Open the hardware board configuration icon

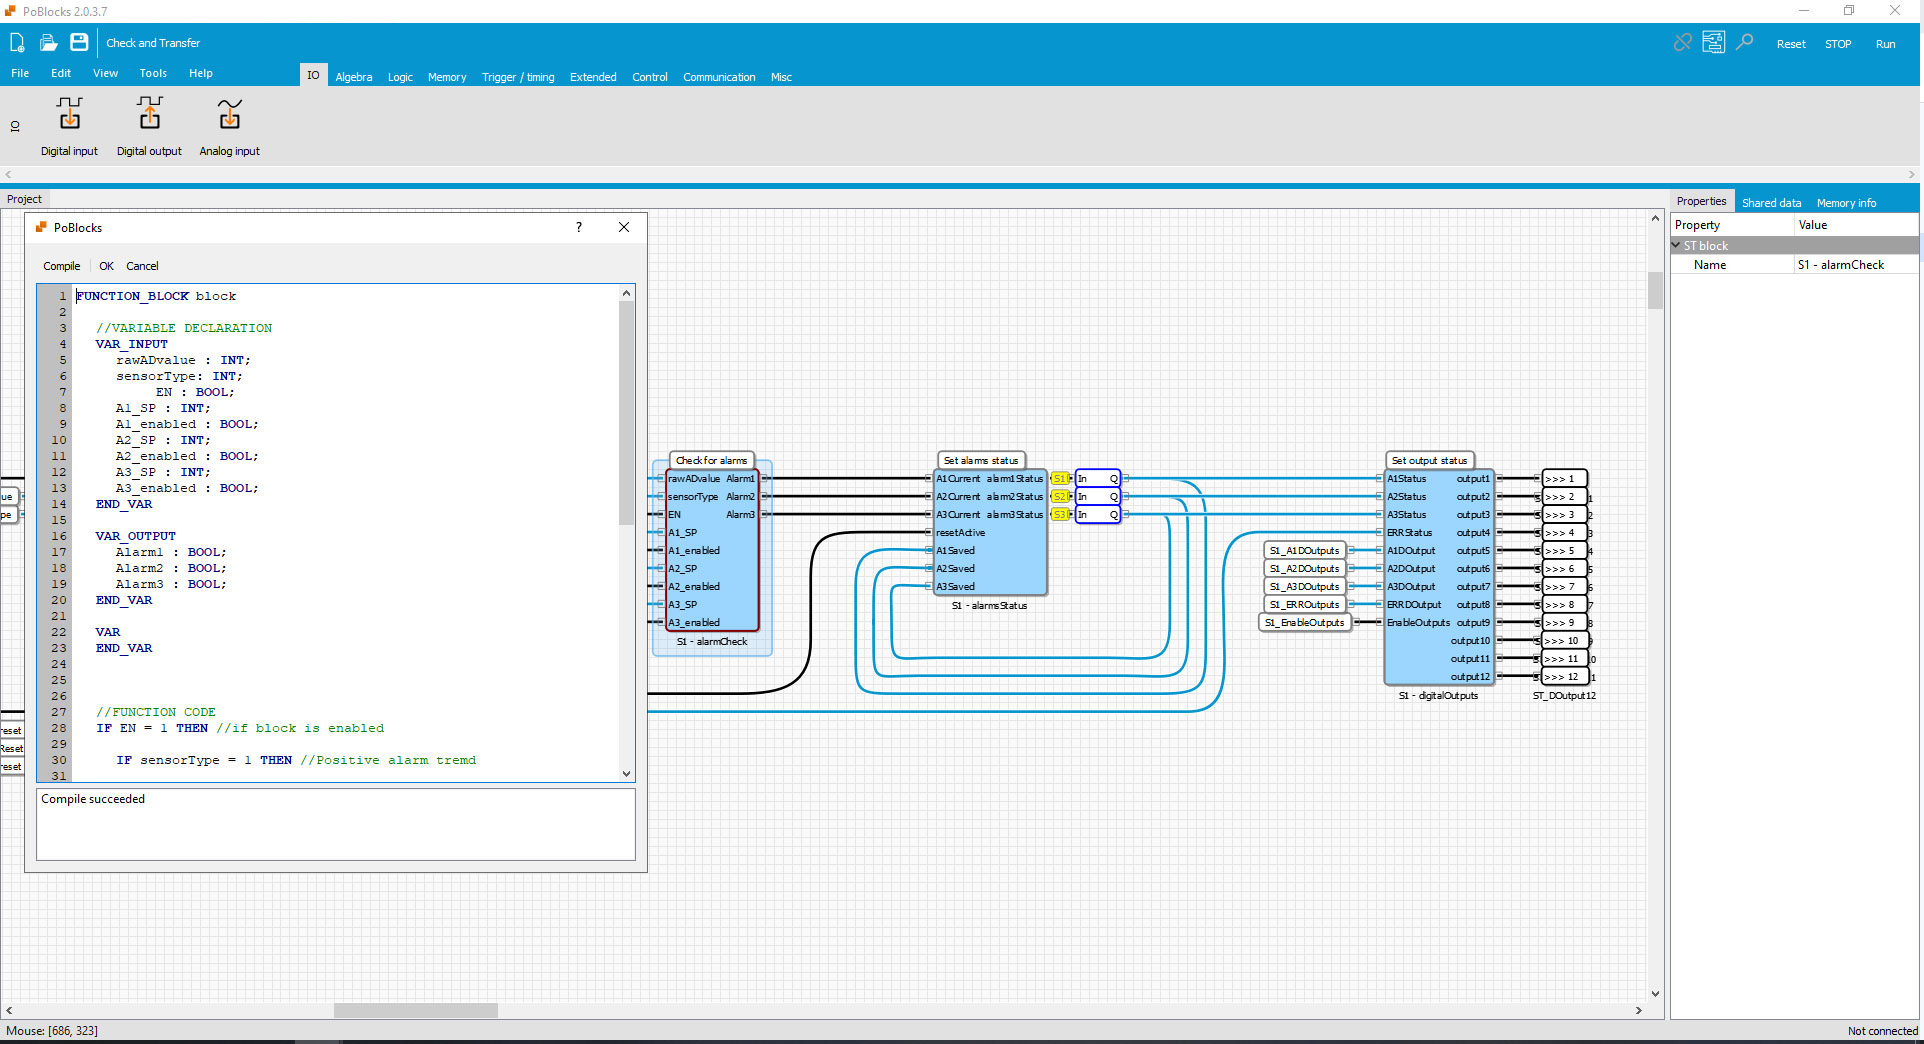tap(1714, 42)
